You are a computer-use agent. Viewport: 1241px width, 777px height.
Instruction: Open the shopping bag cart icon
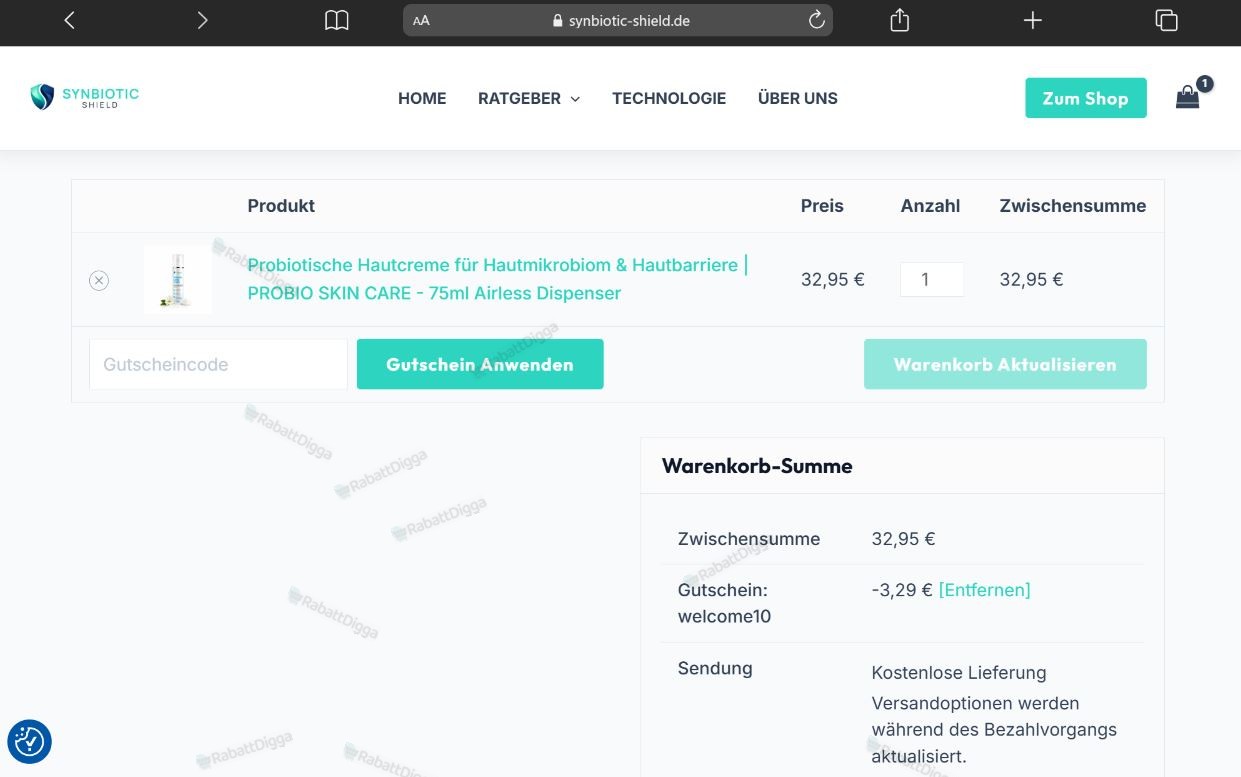[x=1188, y=96]
